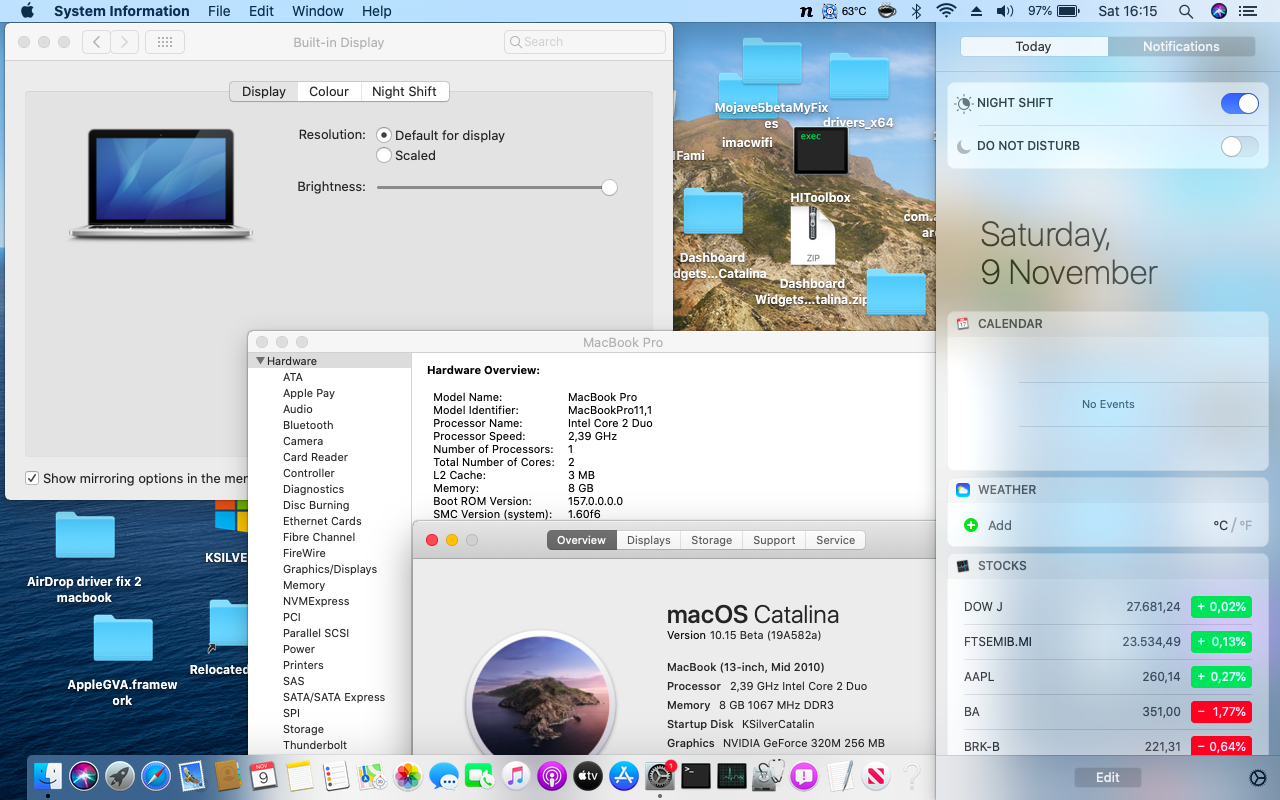Image resolution: width=1280 pixels, height=800 pixels.
Task: Open Notification Centre settings gear
Action: [1258, 778]
